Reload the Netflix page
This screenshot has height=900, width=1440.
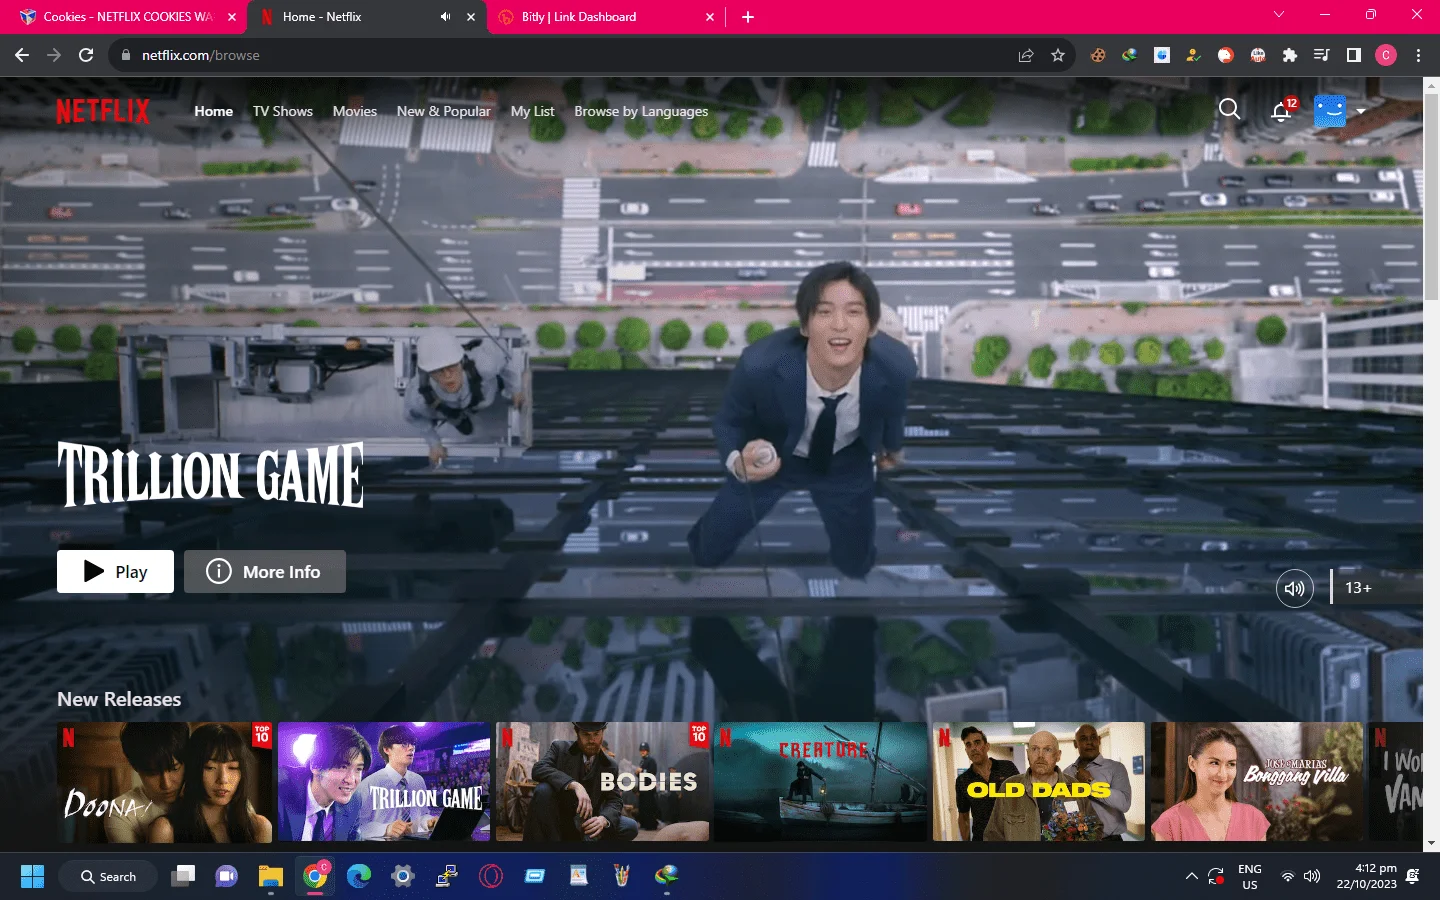pyautogui.click(x=86, y=55)
